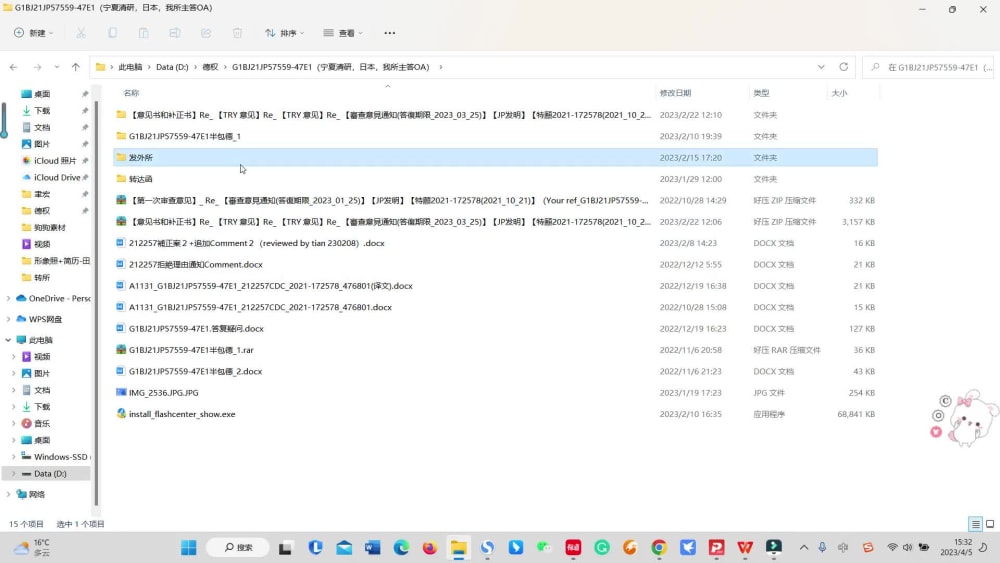Click the search box for this folder
1000x563 pixels.
pos(930,67)
